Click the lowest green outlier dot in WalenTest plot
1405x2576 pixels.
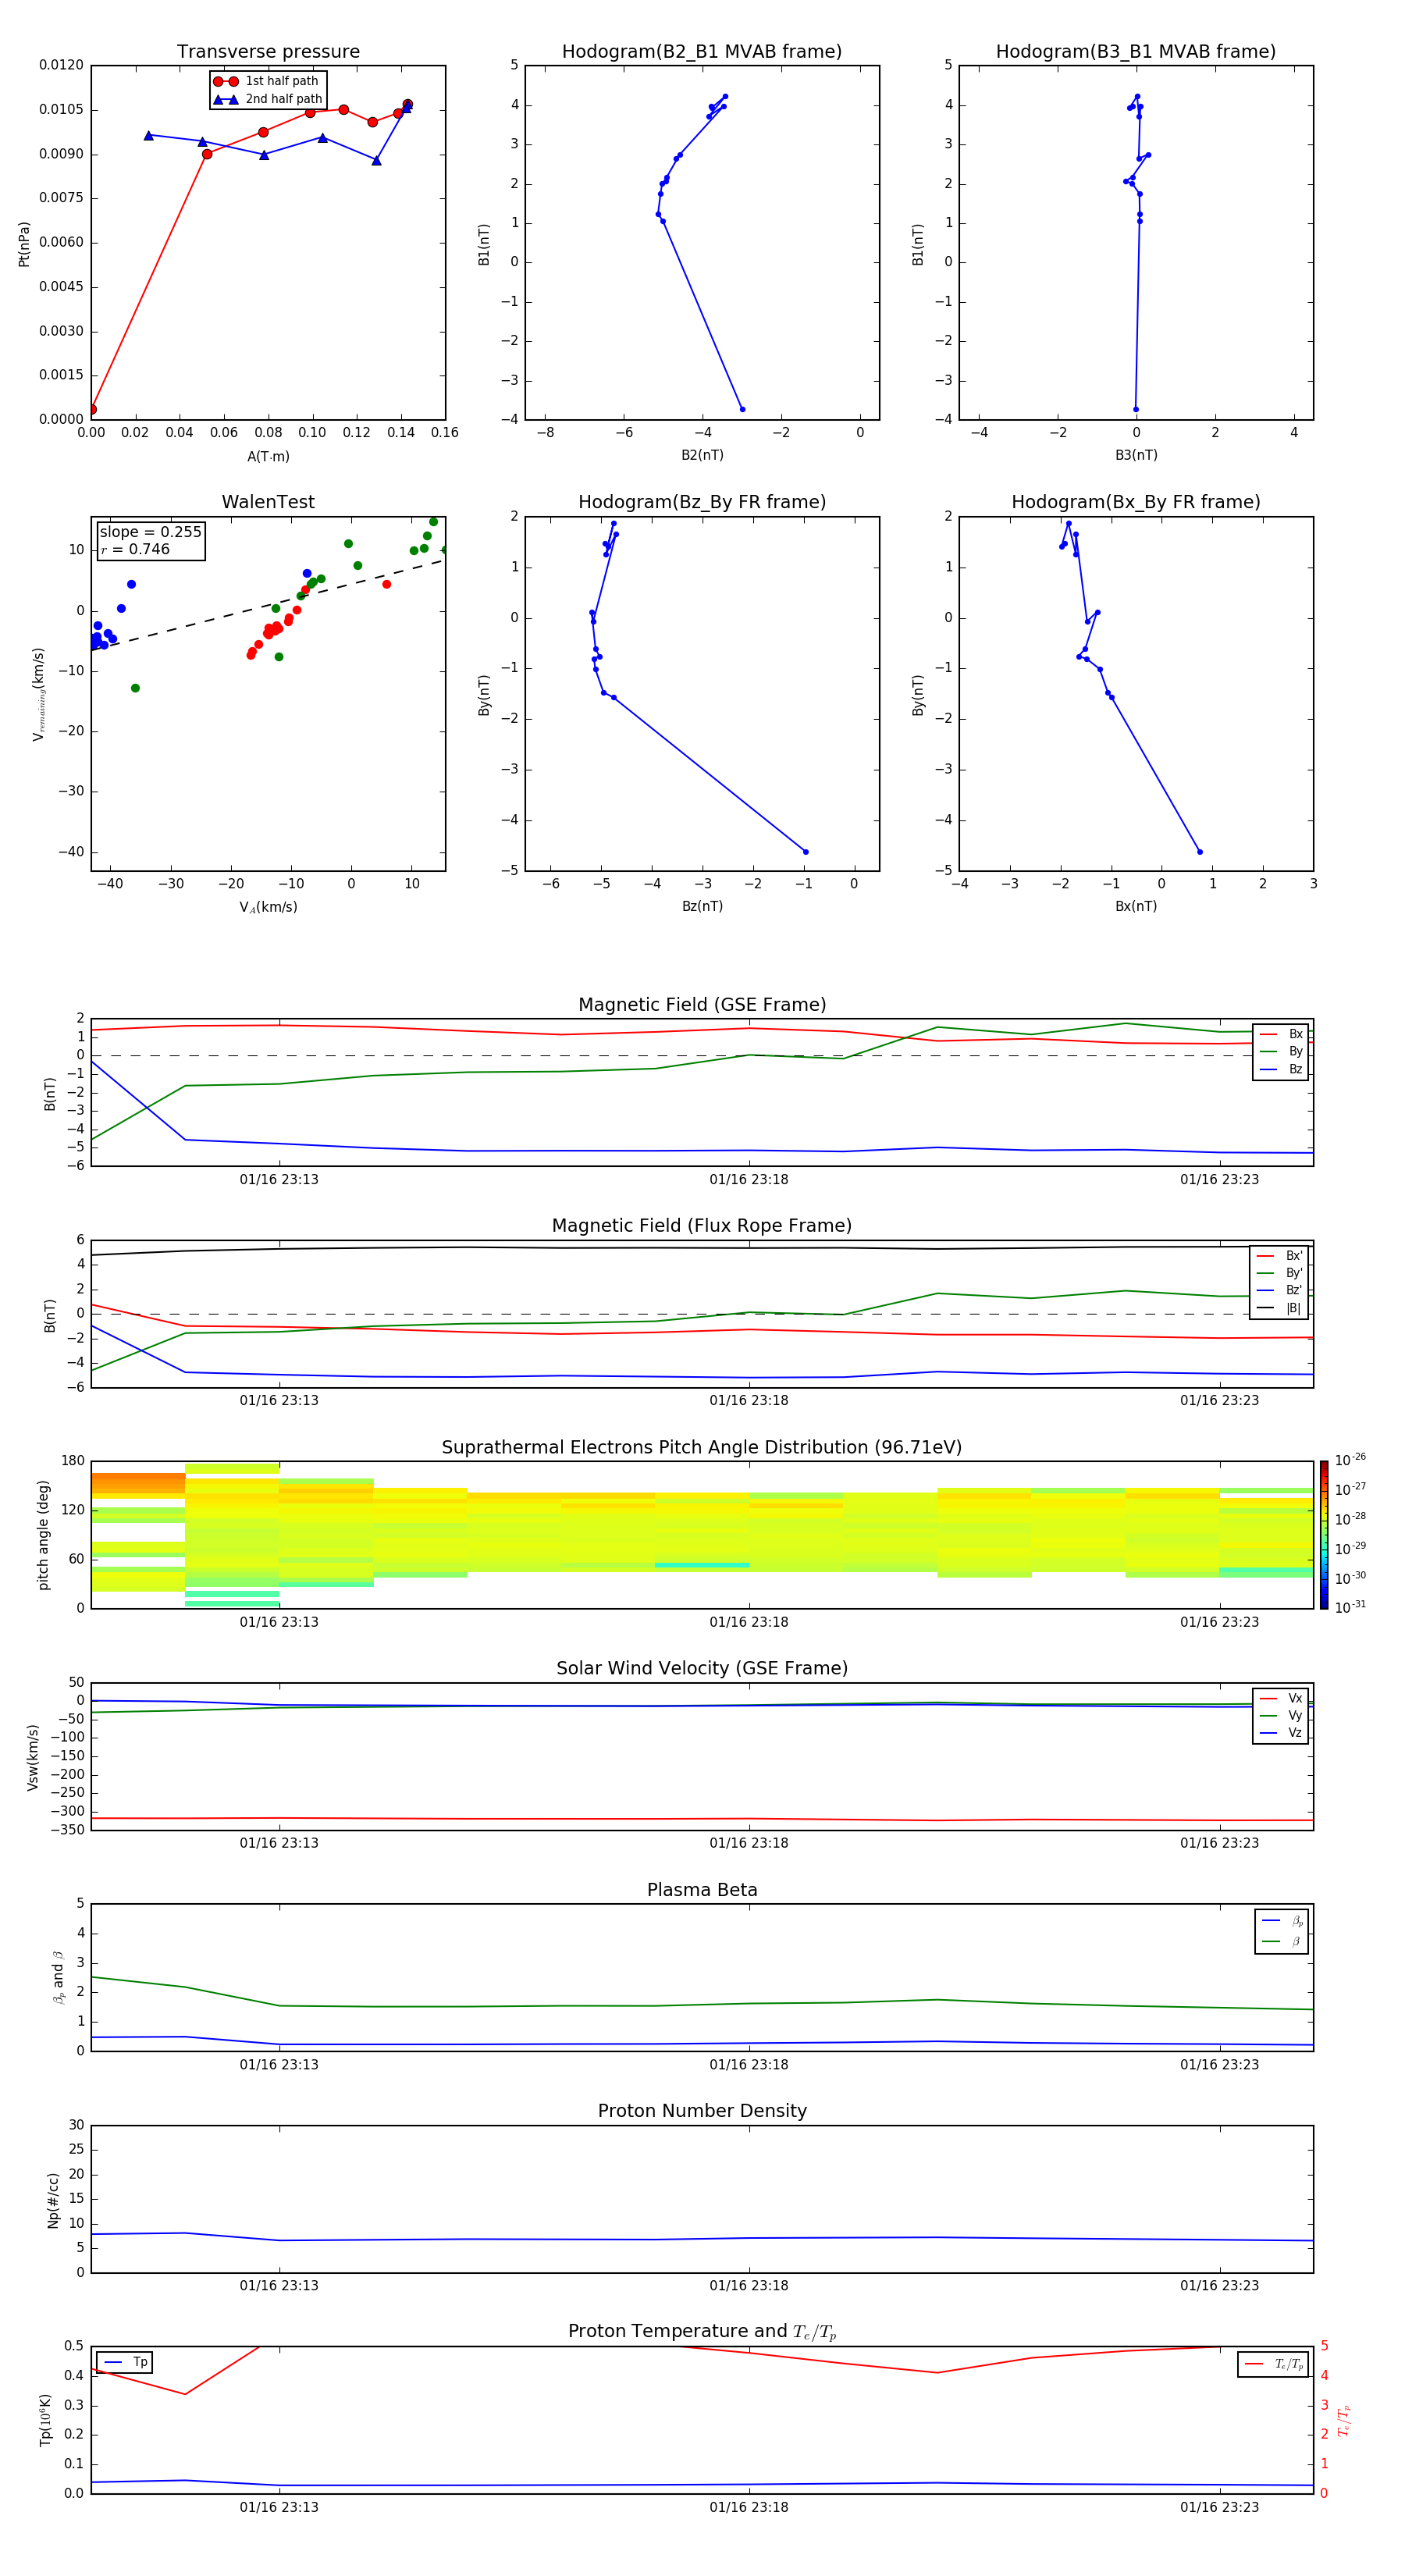135,688
